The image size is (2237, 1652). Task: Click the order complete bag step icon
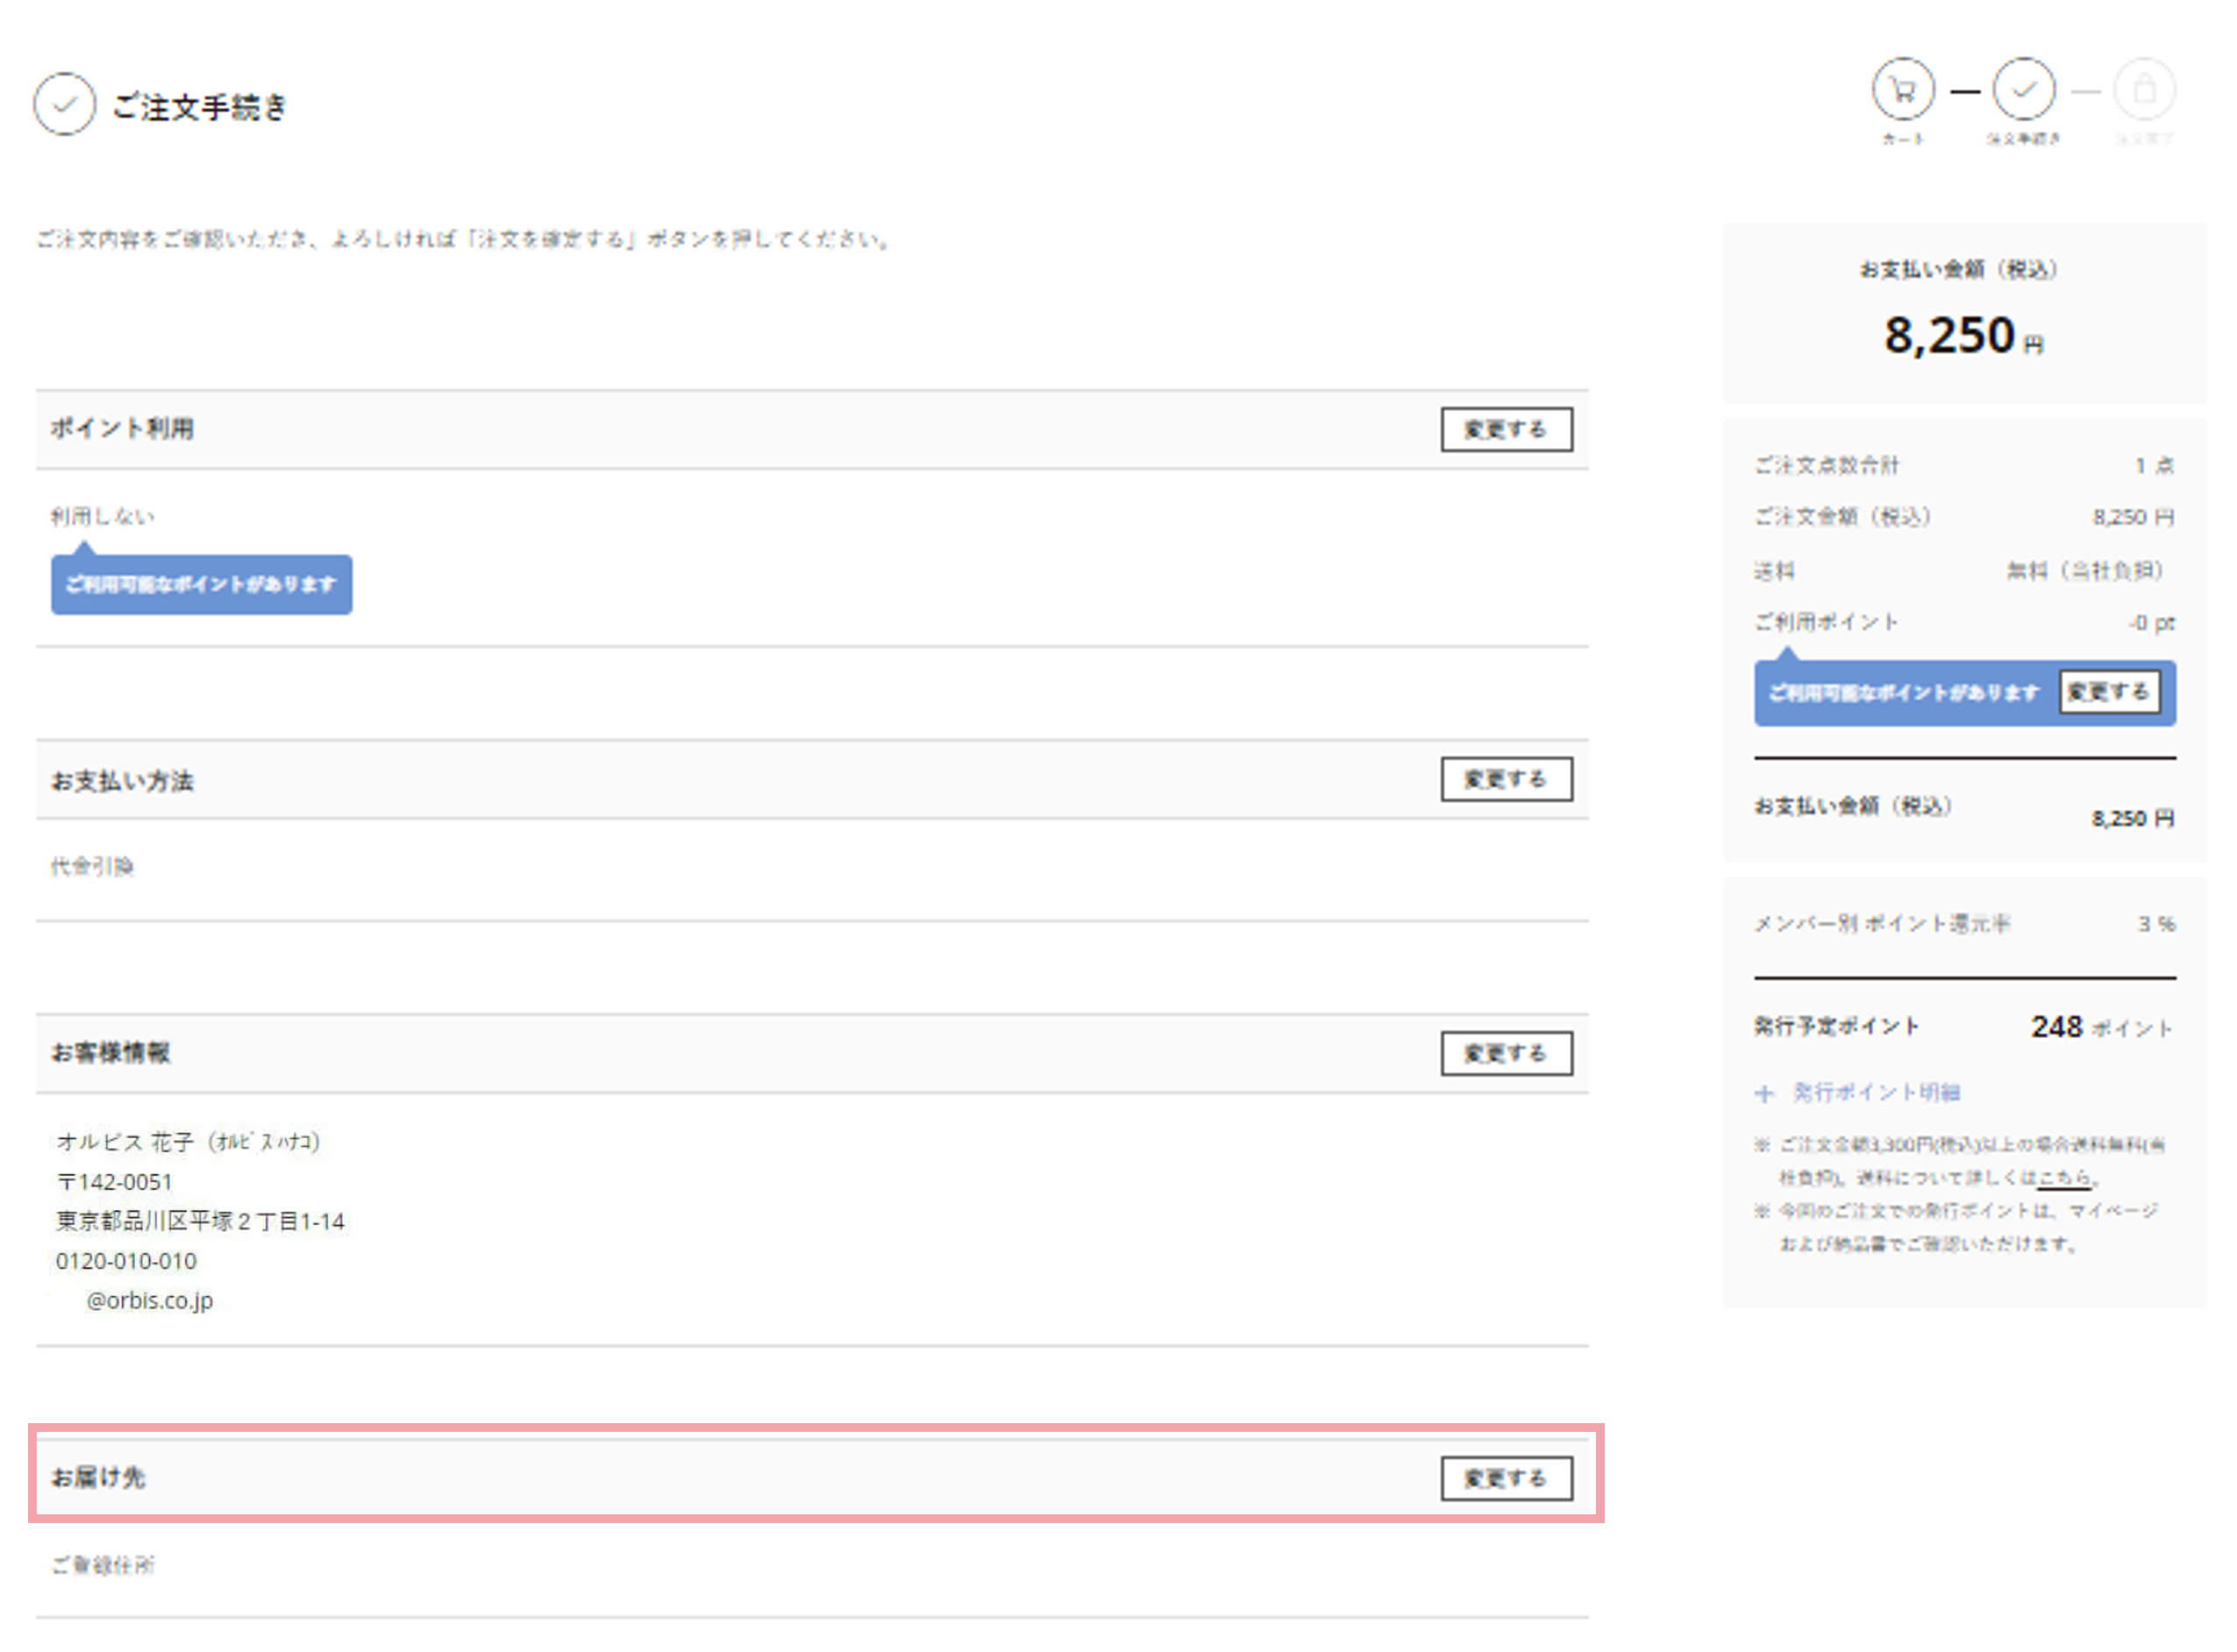coord(2145,90)
